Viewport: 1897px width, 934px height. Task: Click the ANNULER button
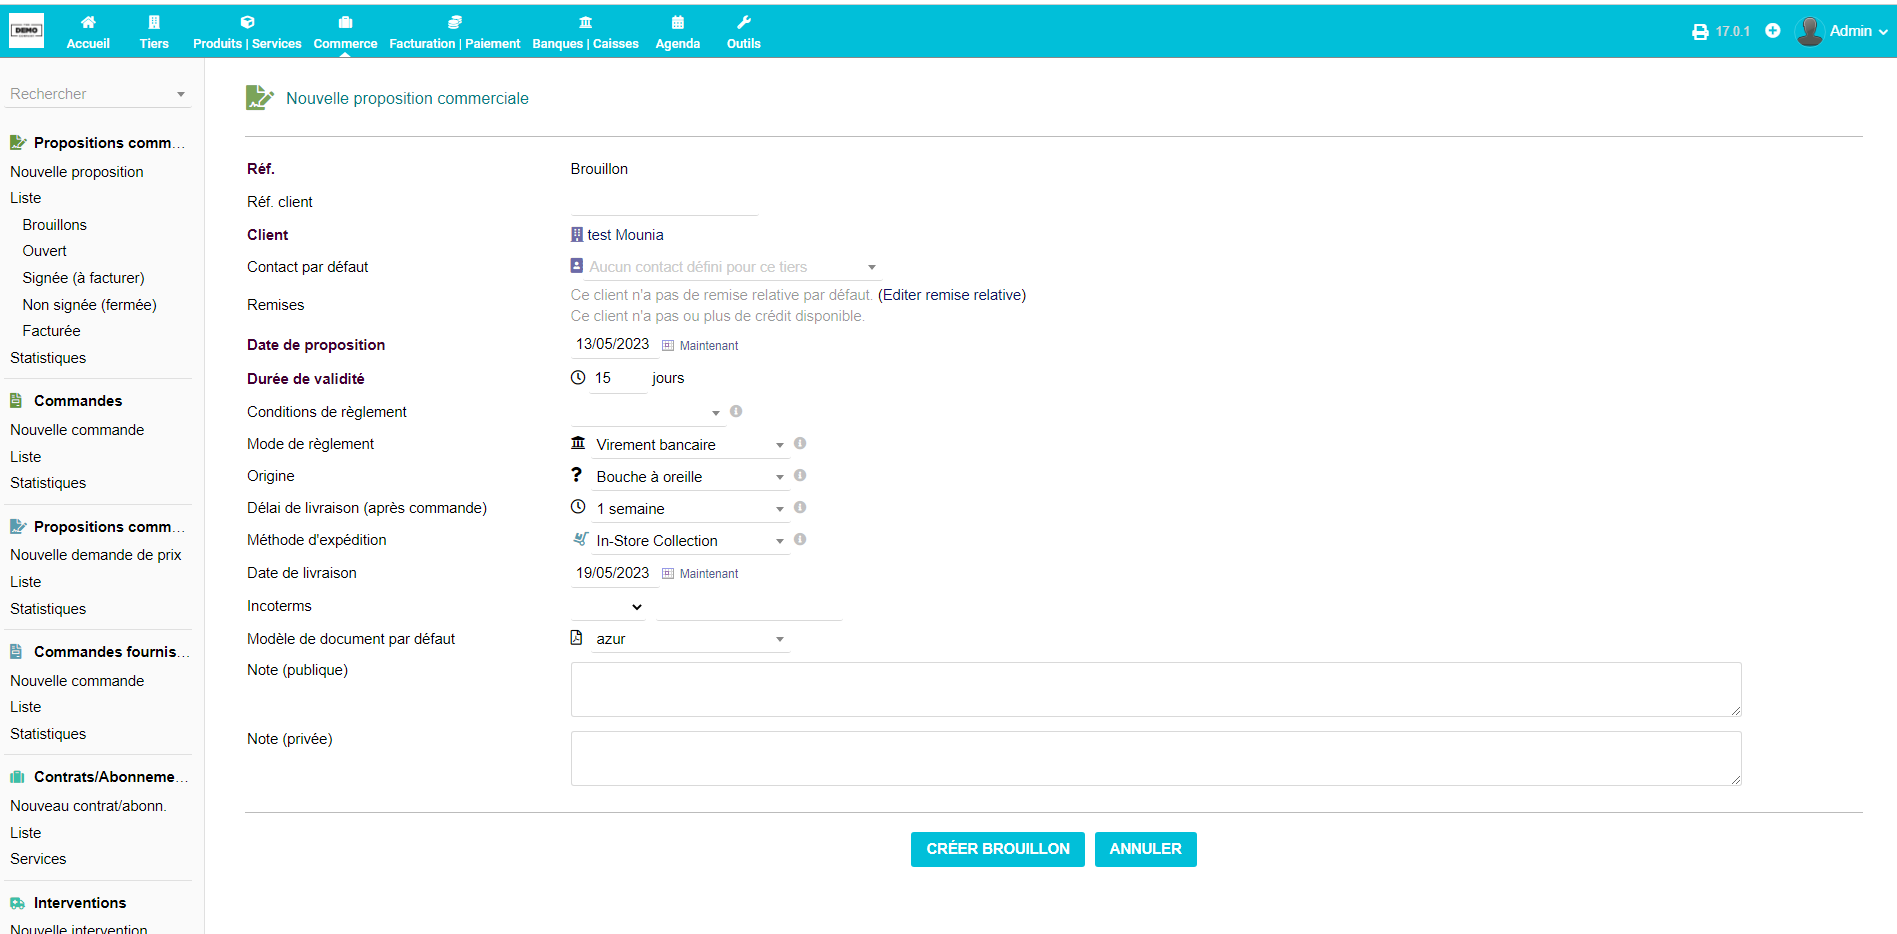pyautogui.click(x=1145, y=849)
